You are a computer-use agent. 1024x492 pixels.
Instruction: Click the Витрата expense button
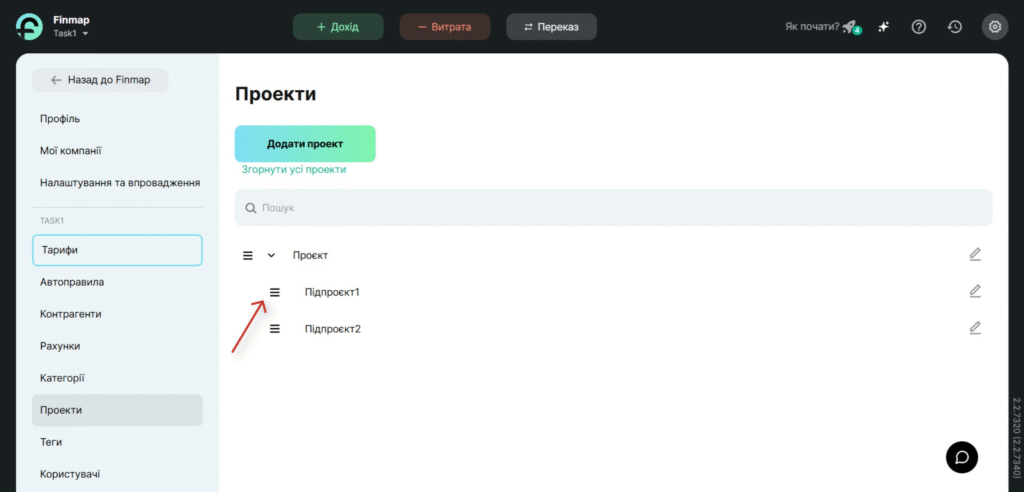pyautogui.click(x=445, y=27)
